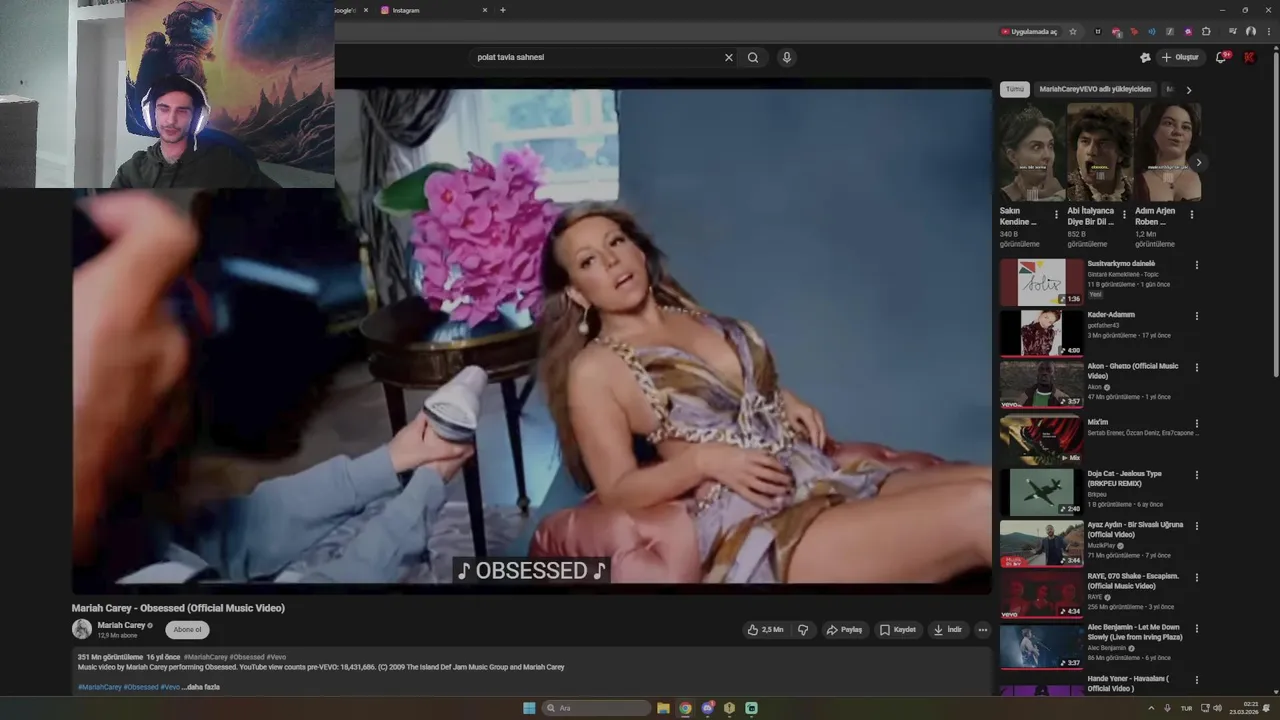Click the YouTube search magnifier button
1280x720 pixels.
[753, 57]
